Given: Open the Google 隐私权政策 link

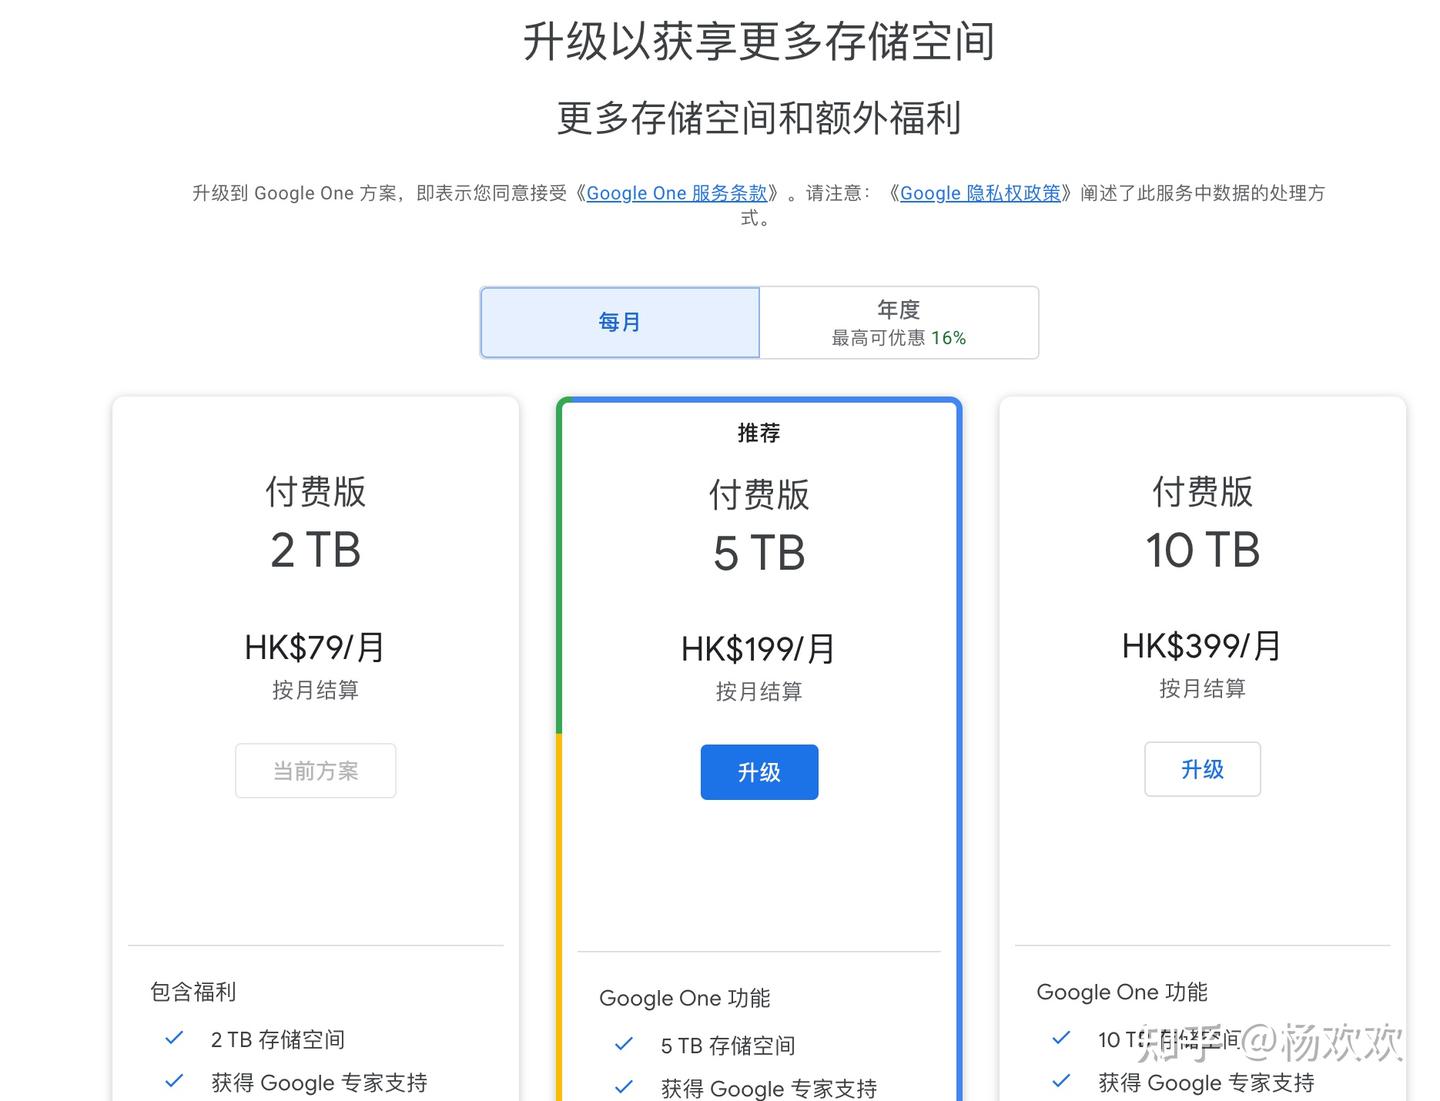Looking at the screenshot, I should pyautogui.click(x=980, y=193).
